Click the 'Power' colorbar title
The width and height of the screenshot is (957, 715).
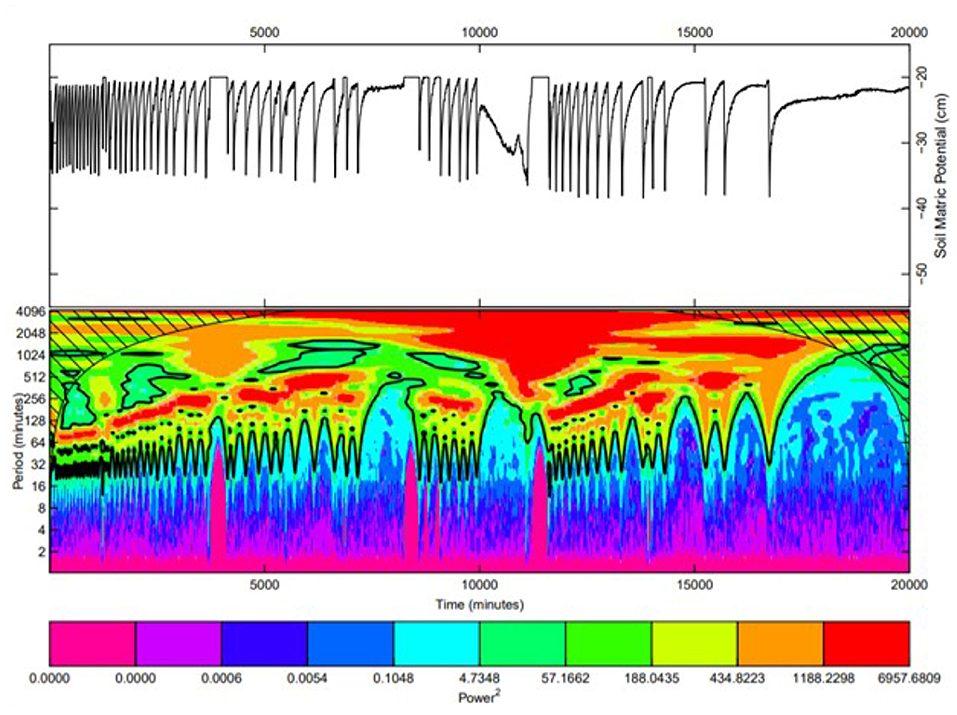480,697
